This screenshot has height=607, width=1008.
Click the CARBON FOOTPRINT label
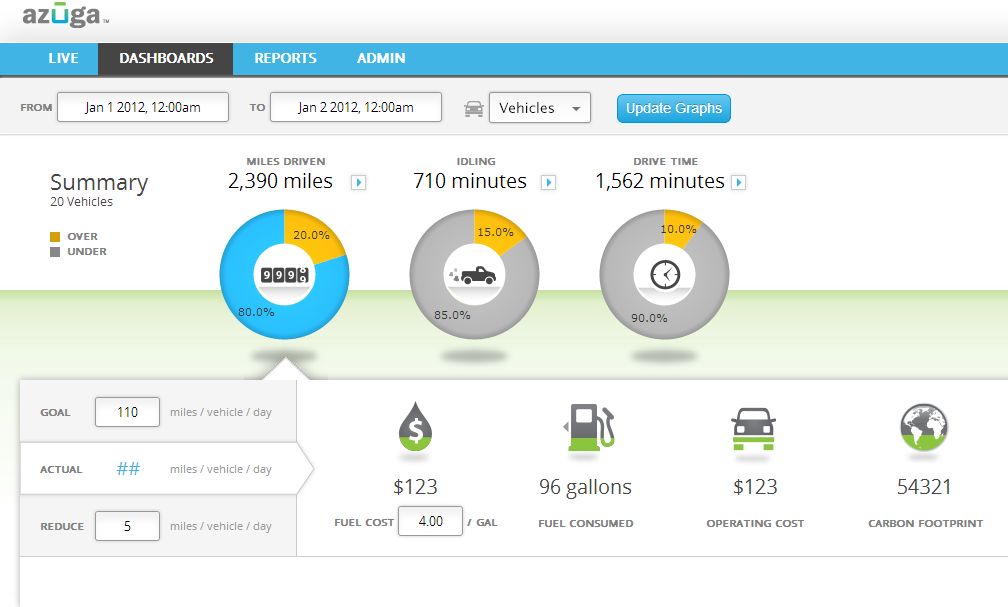[x=925, y=523]
